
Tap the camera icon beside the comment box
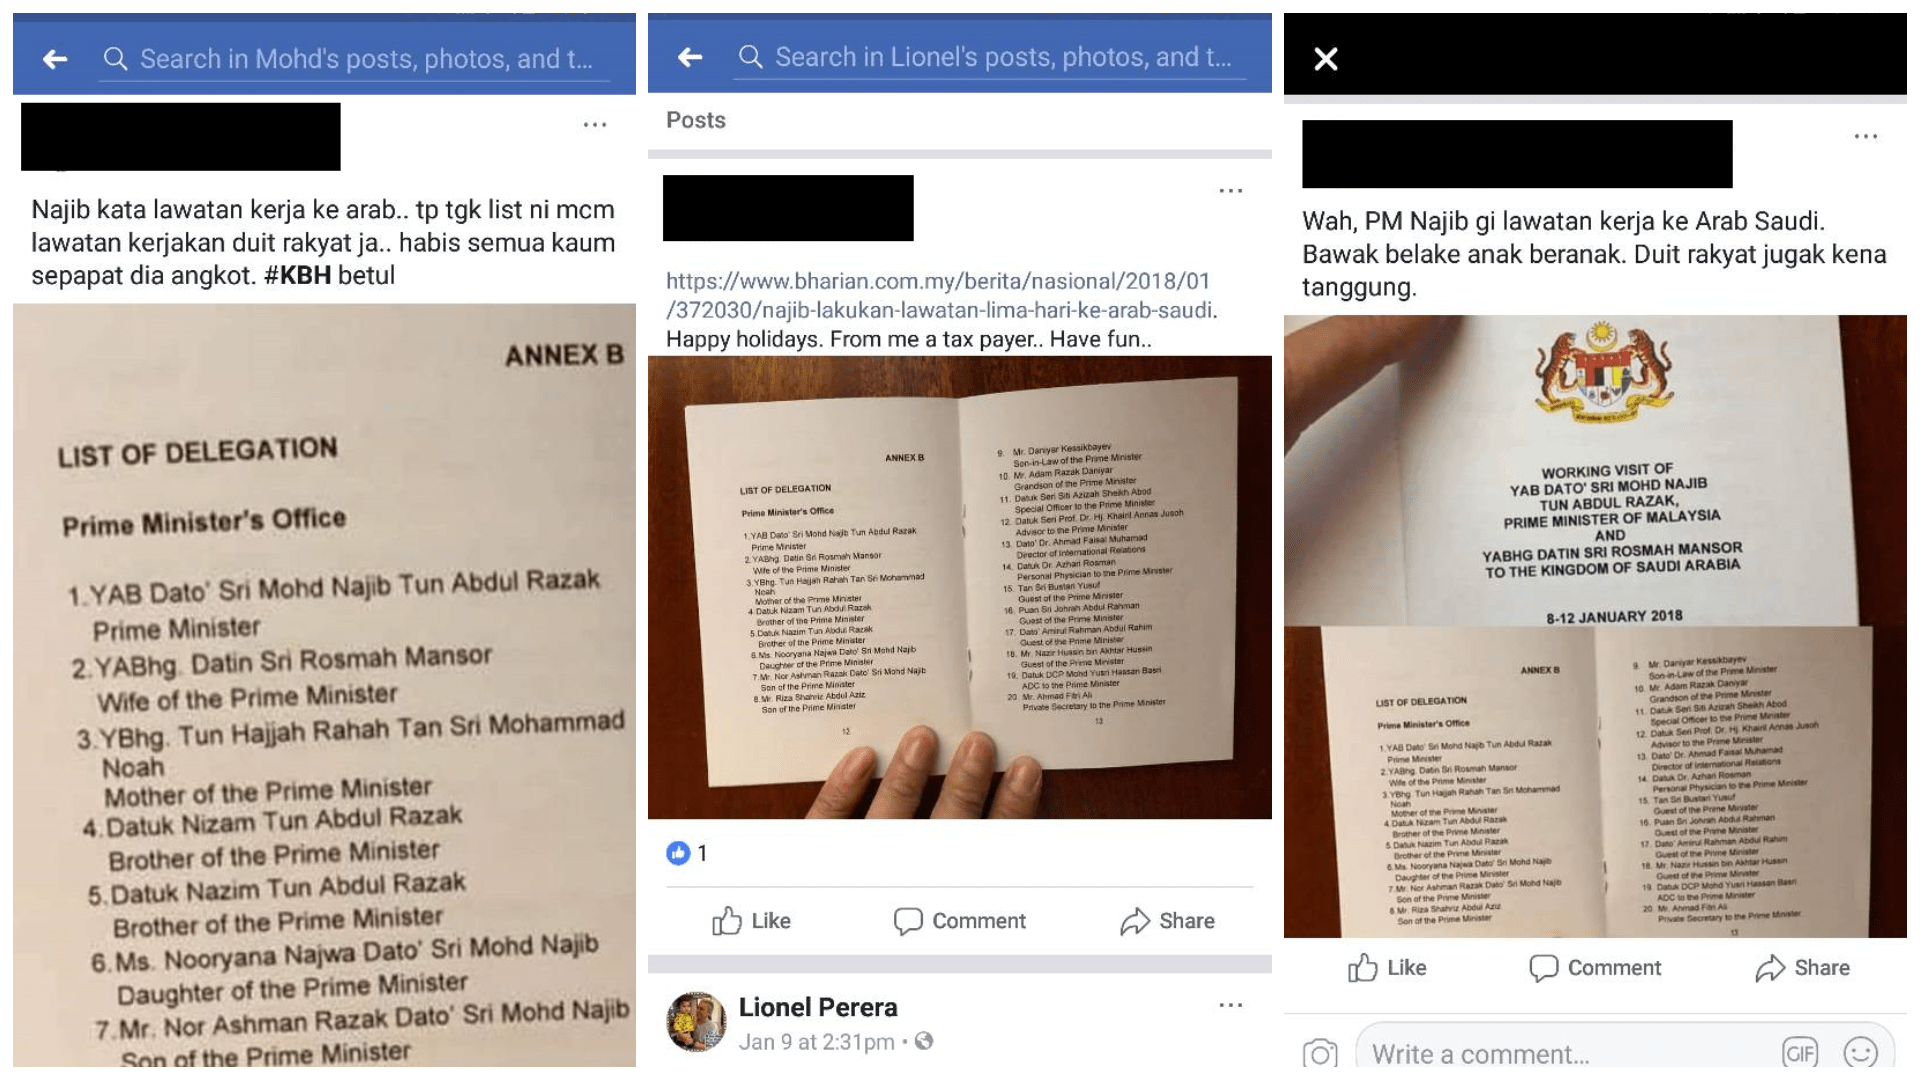tap(1320, 1053)
